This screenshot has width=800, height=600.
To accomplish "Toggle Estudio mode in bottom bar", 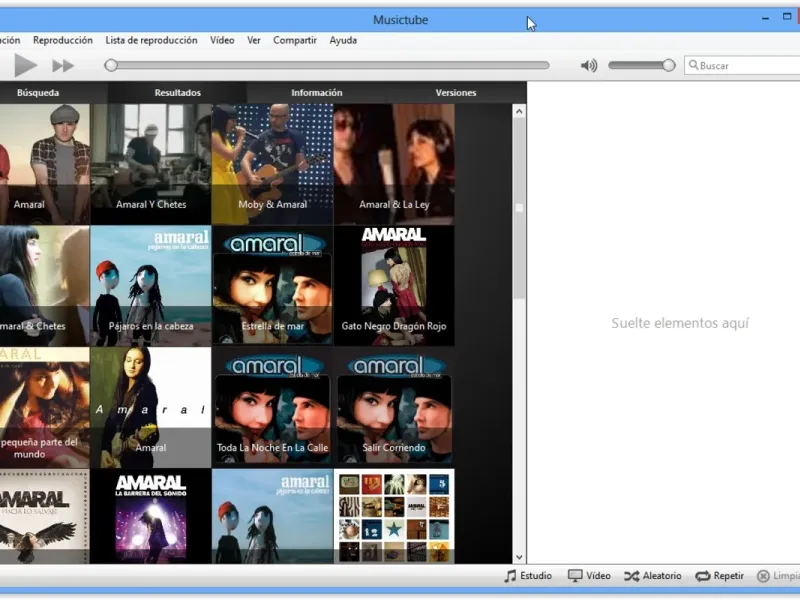I will tap(528, 576).
